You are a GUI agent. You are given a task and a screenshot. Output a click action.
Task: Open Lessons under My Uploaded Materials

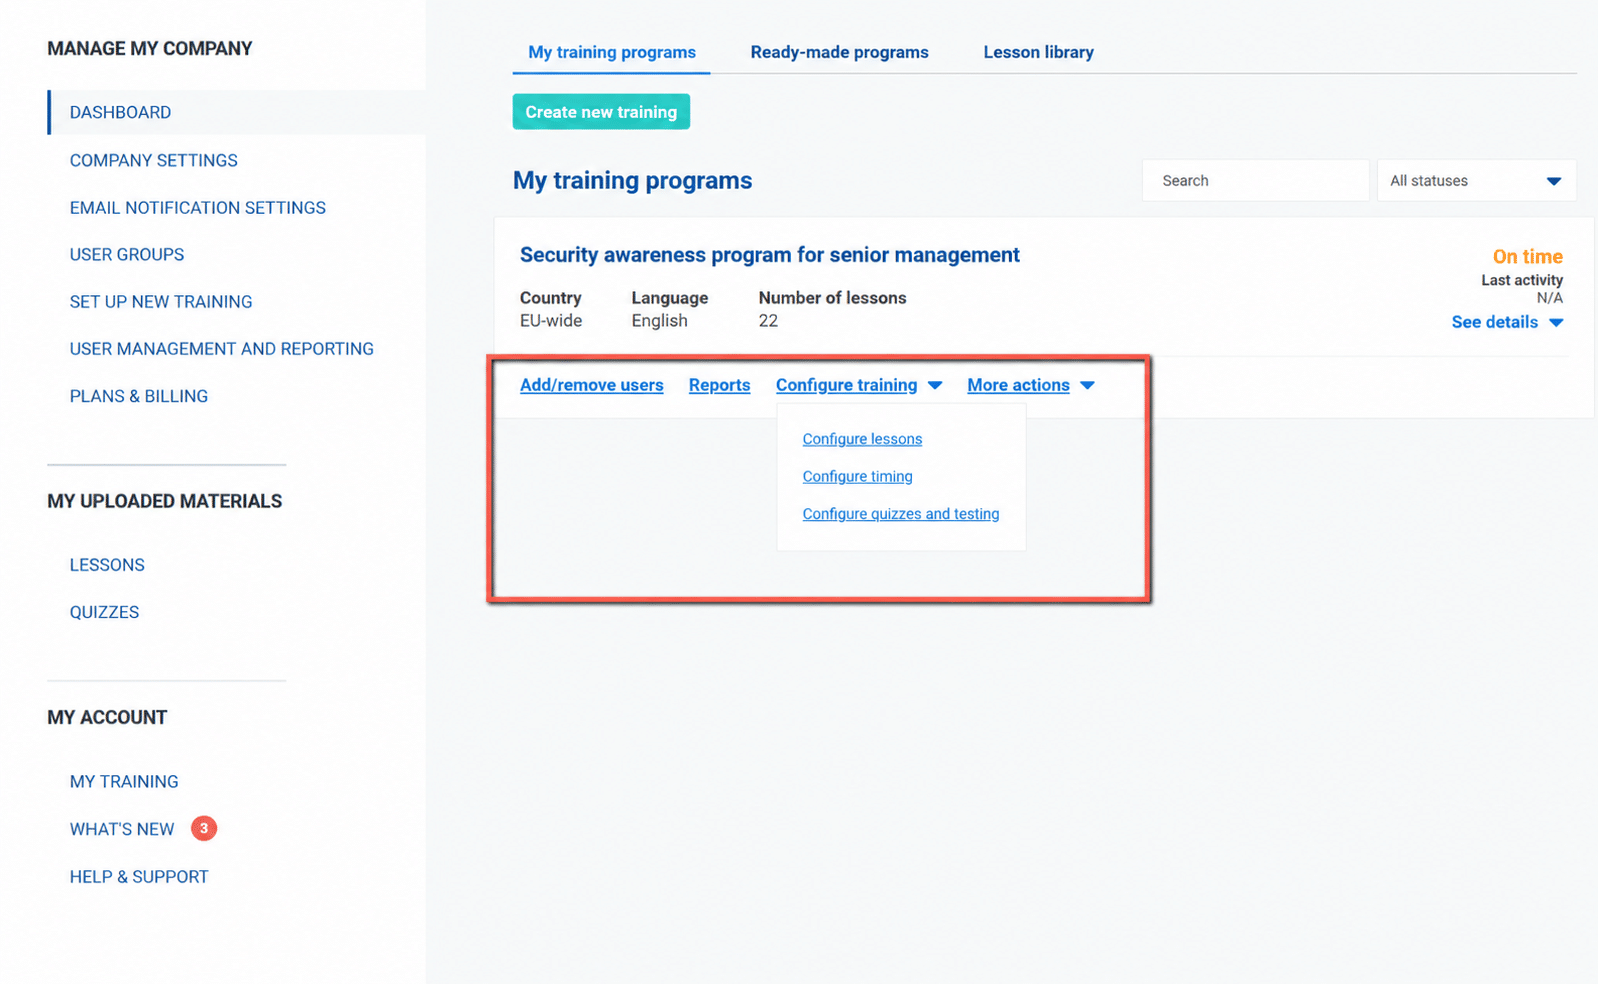coord(107,565)
